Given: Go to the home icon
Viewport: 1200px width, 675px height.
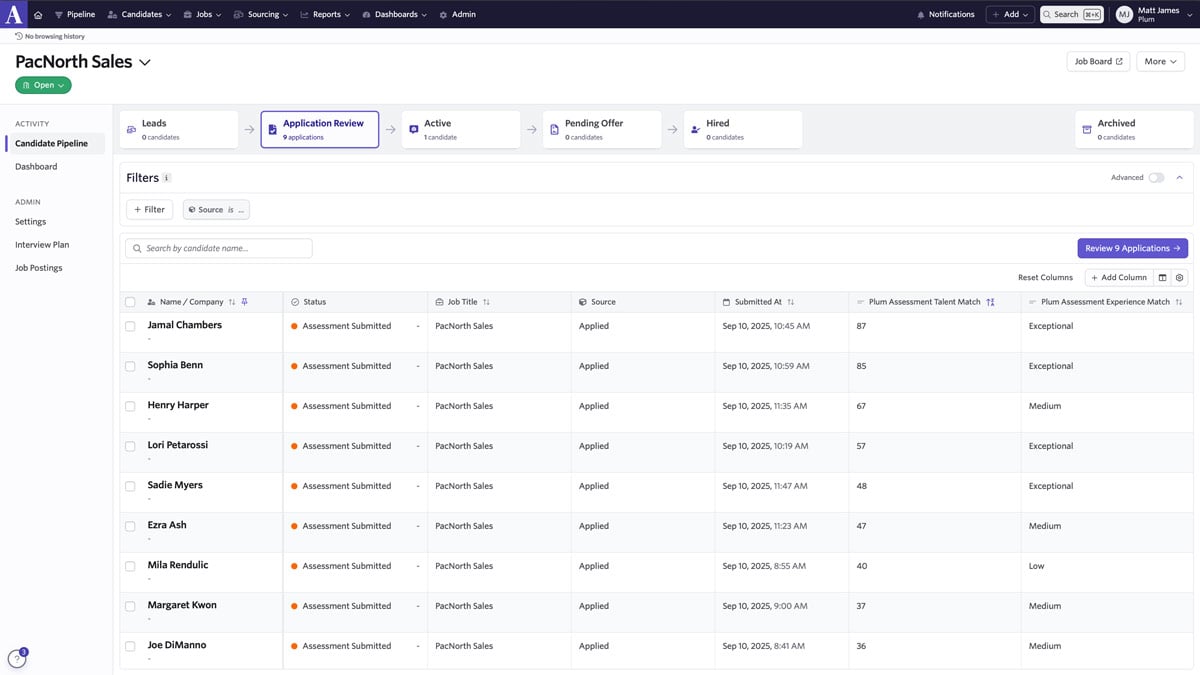Looking at the screenshot, I should (38, 15).
